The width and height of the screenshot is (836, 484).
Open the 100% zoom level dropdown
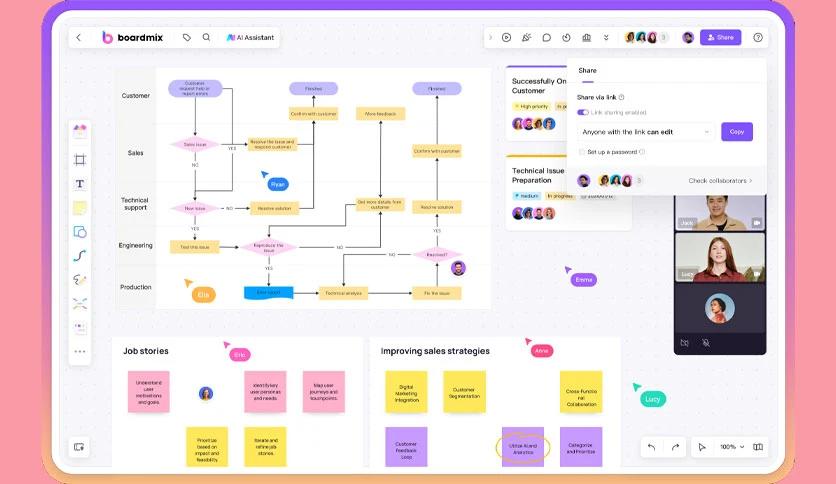[732, 447]
